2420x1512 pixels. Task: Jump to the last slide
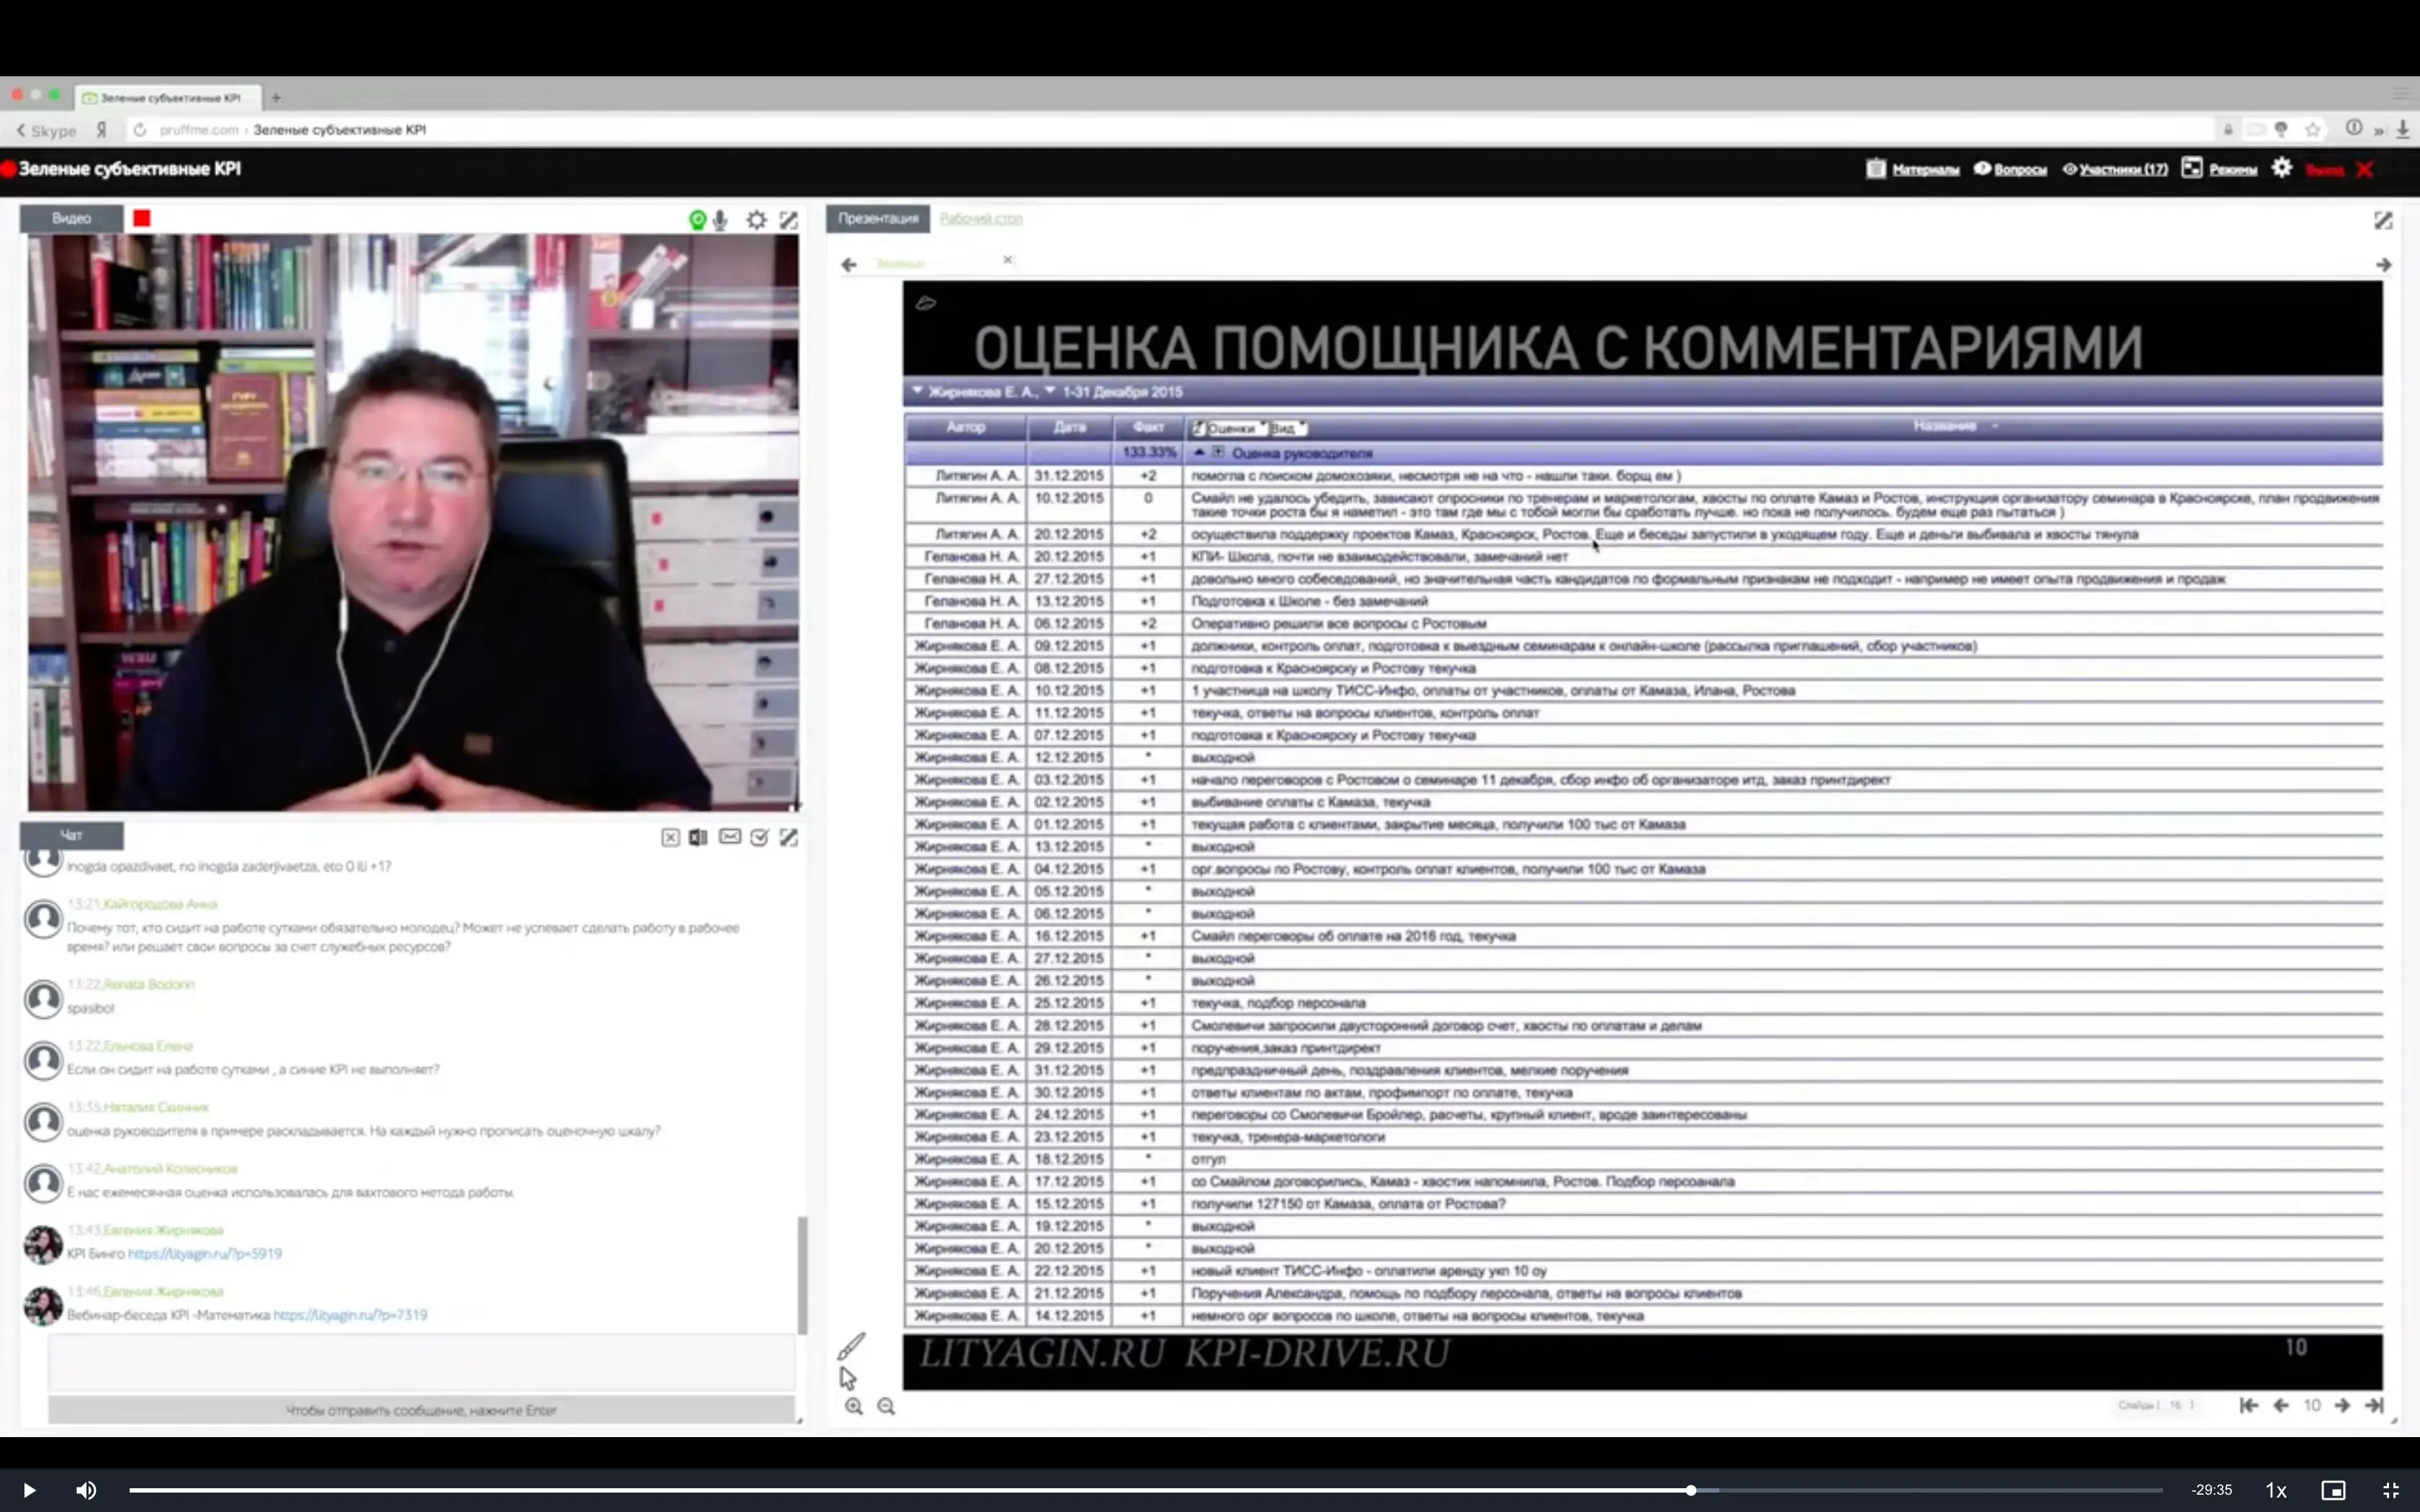coord(2374,1405)
